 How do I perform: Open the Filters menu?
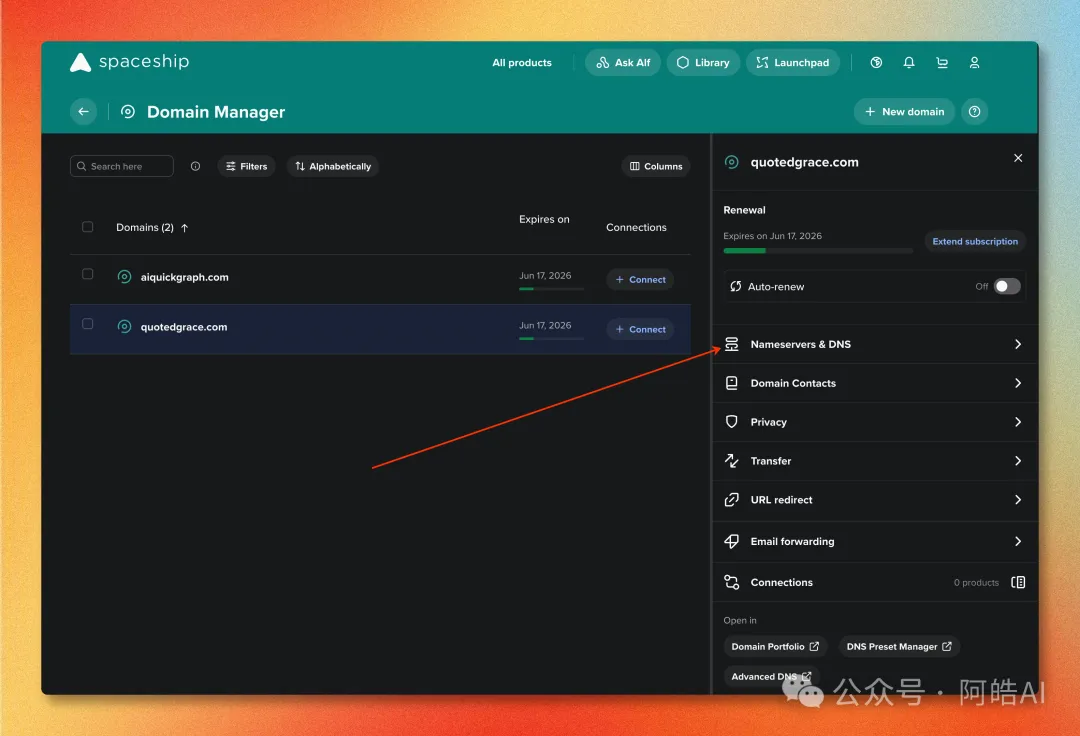(x=247, y=166)
